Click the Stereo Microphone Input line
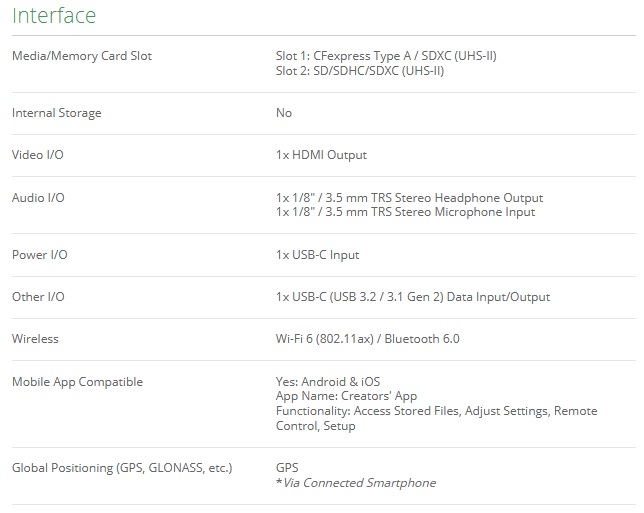This screenshot has width=644, height=513. (x=405, y=212)
